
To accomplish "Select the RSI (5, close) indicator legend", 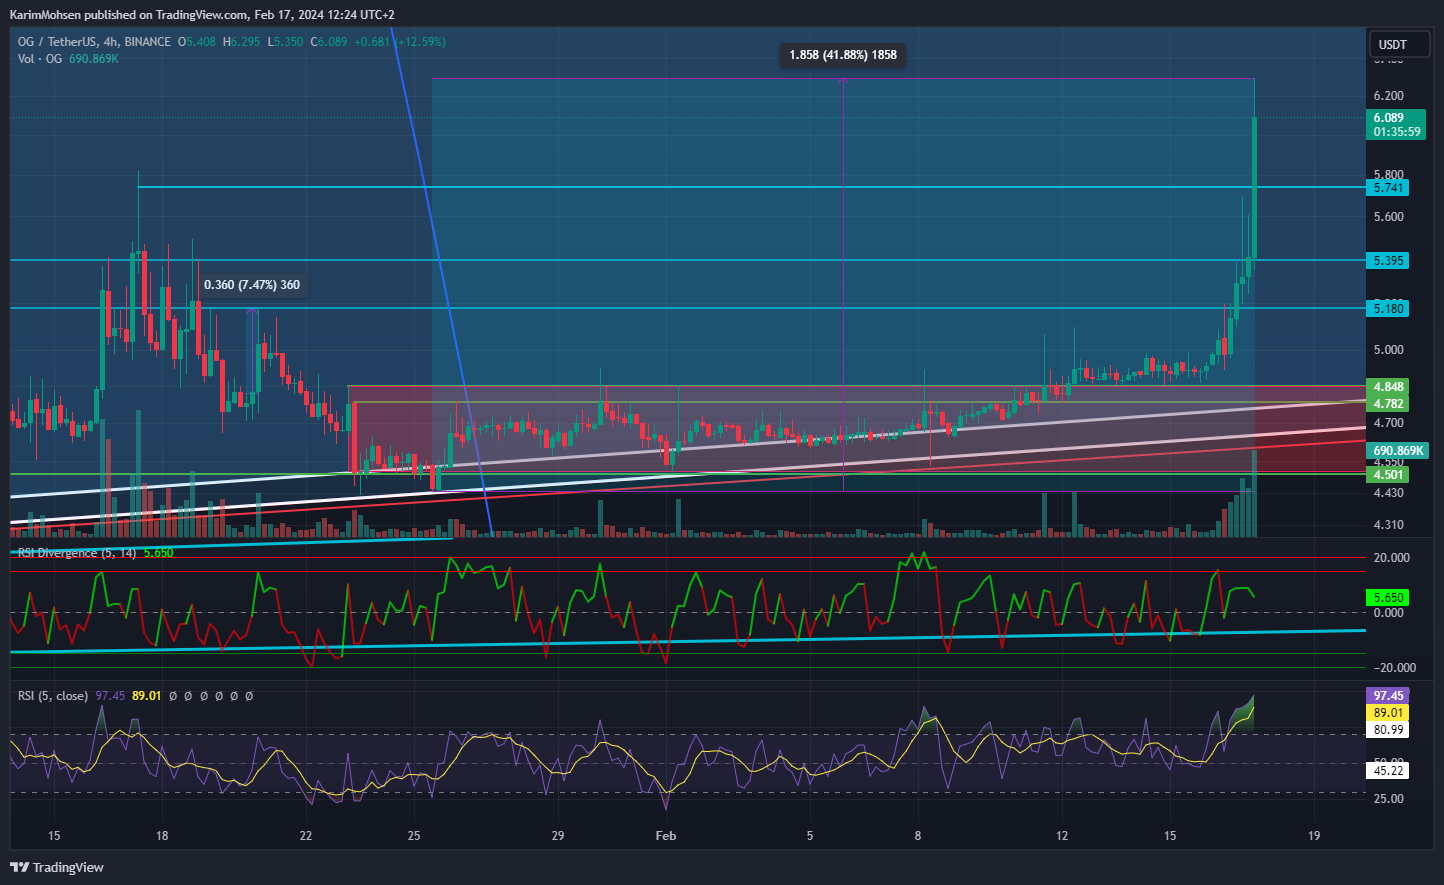I will (x=52, y=696).
